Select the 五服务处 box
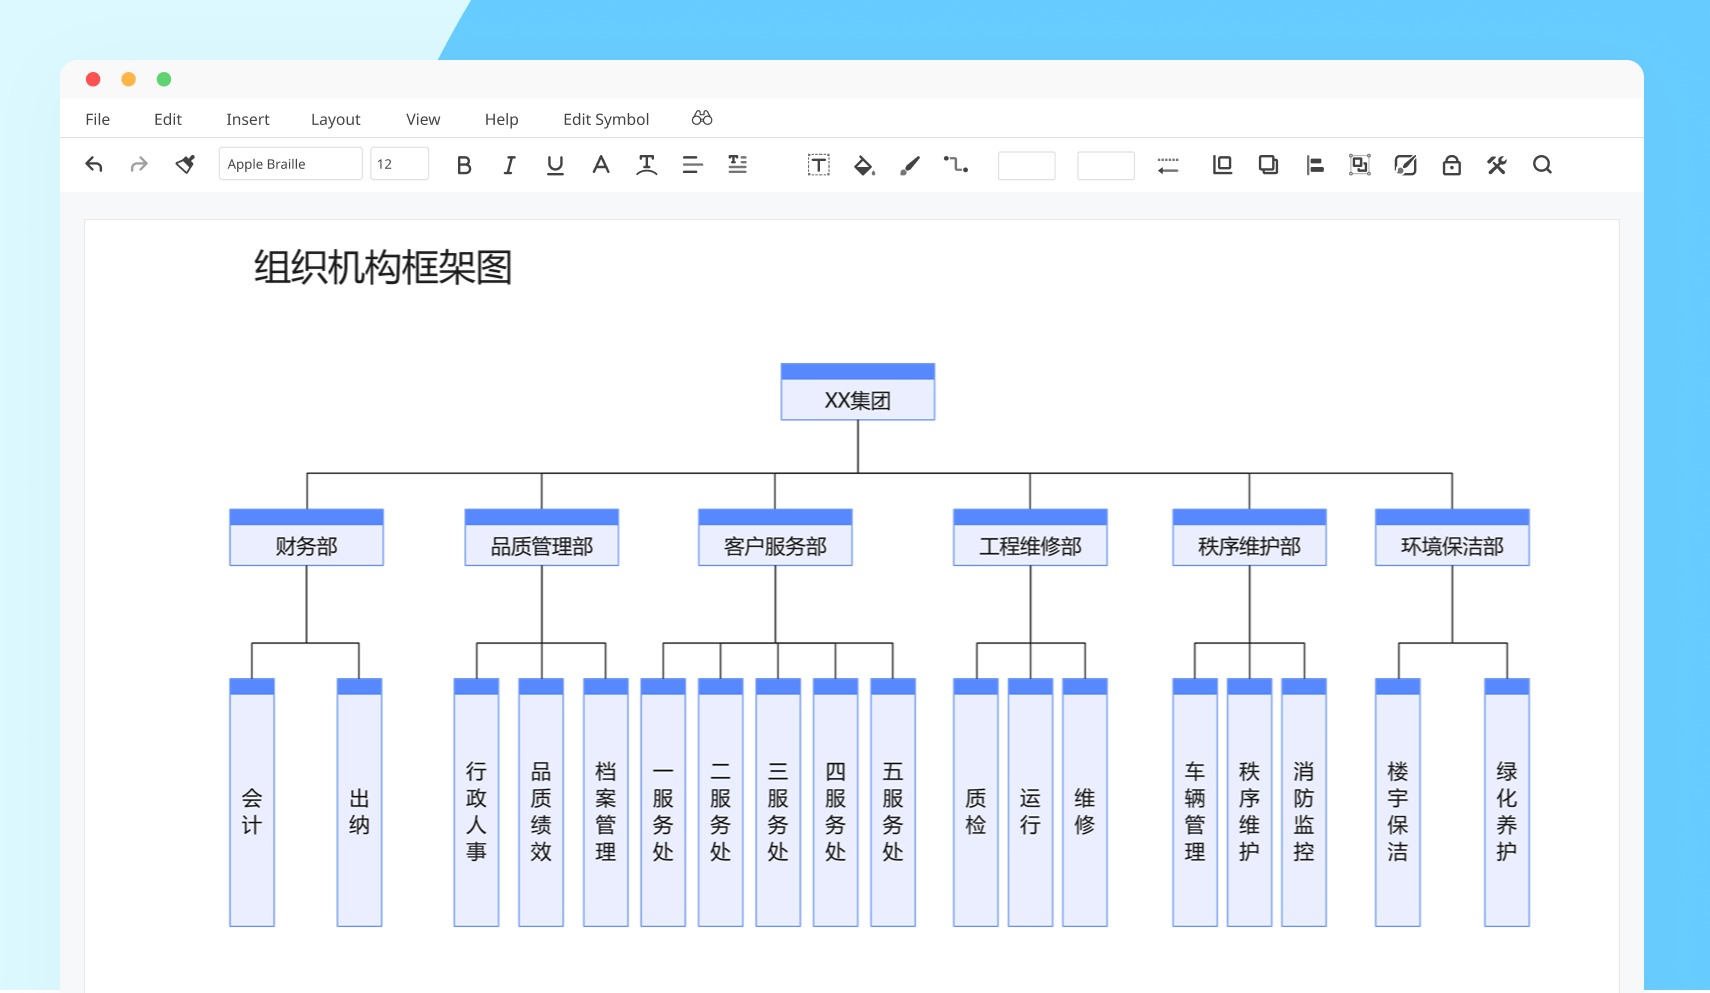1710x993 pixels. pyautogui.click(x=893, y=803)
